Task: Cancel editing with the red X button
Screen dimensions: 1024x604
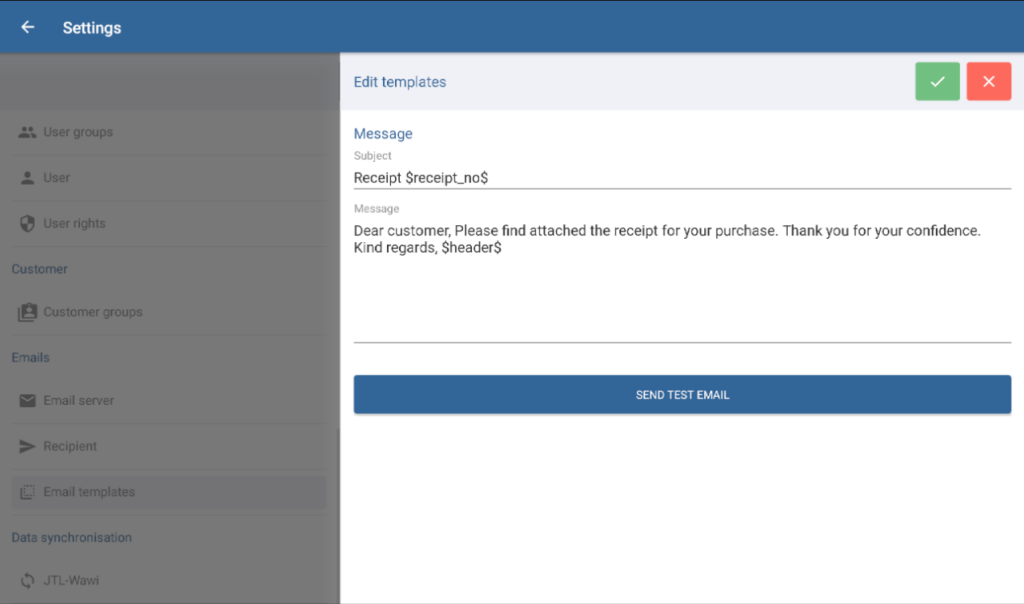Action: coord(988,81)
